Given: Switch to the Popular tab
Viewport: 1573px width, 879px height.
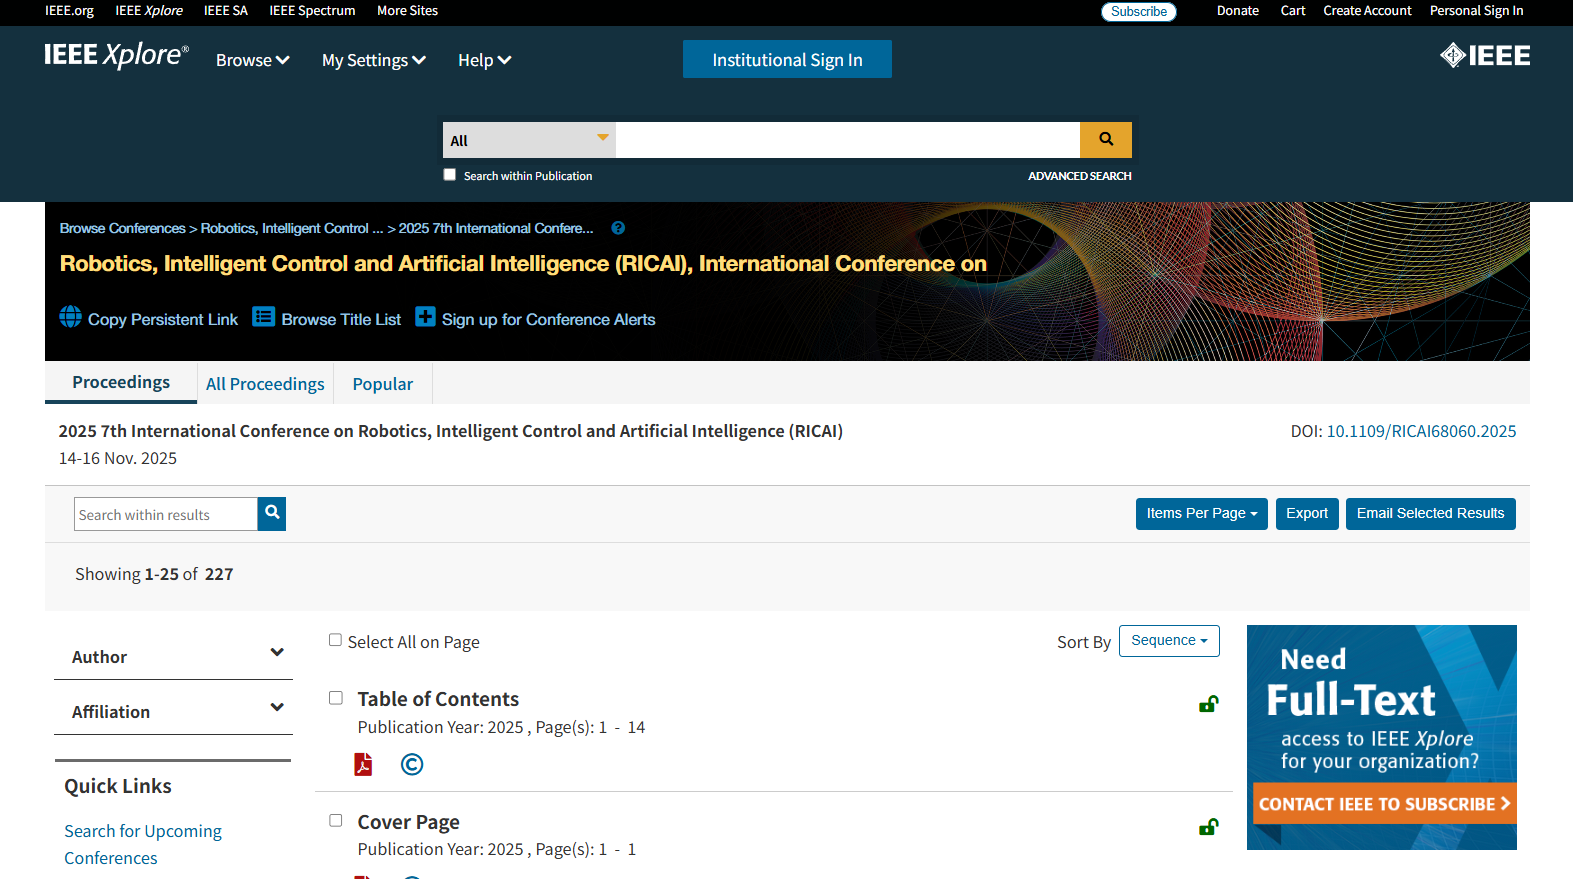Looking at the screenshot, I should (383, 384).
